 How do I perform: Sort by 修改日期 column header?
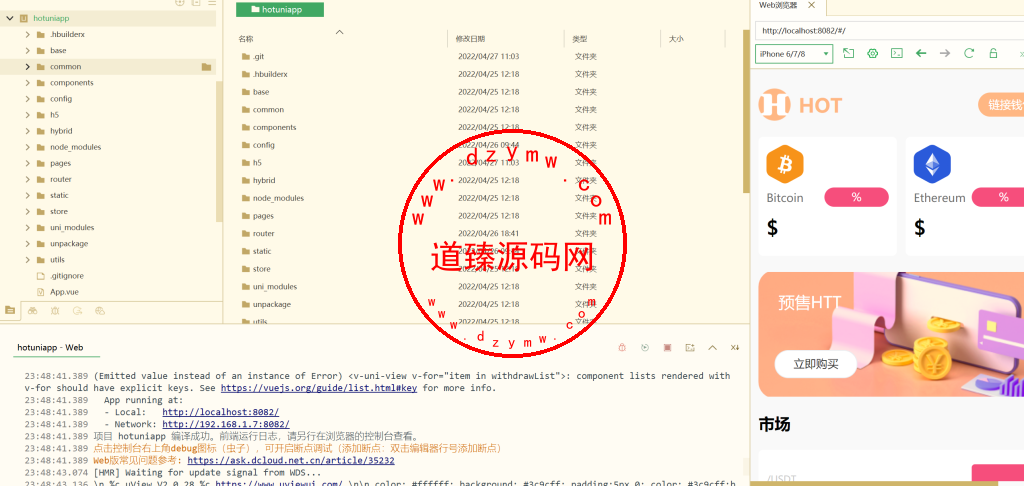(470, 39)
